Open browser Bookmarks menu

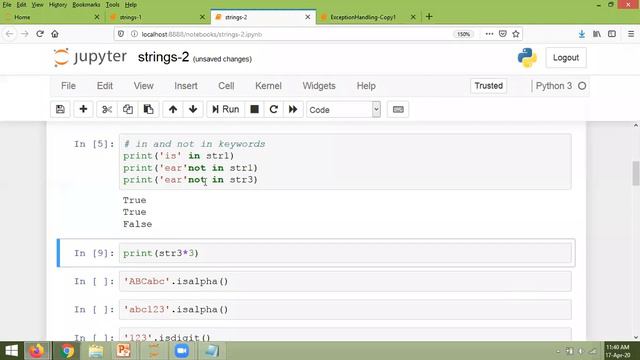click(x=86, y=4)
